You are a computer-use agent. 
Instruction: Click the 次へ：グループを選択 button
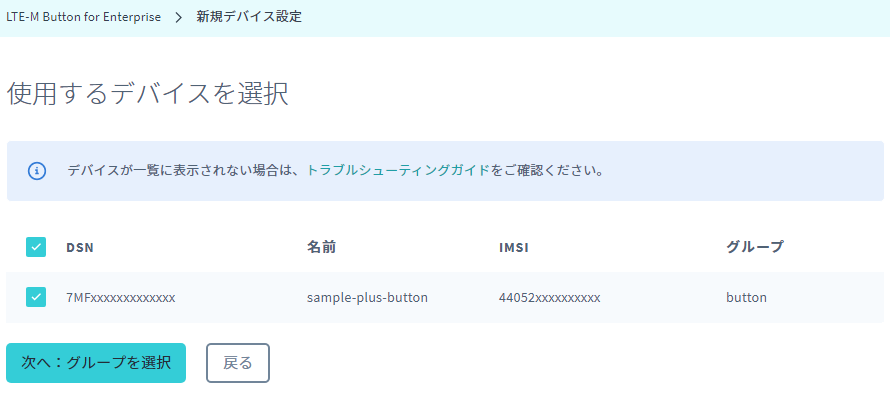[x=96, y=363]
